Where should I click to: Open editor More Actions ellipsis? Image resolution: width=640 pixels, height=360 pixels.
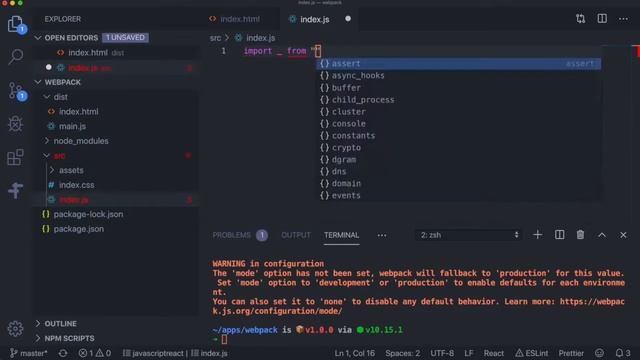click(623, 19)
